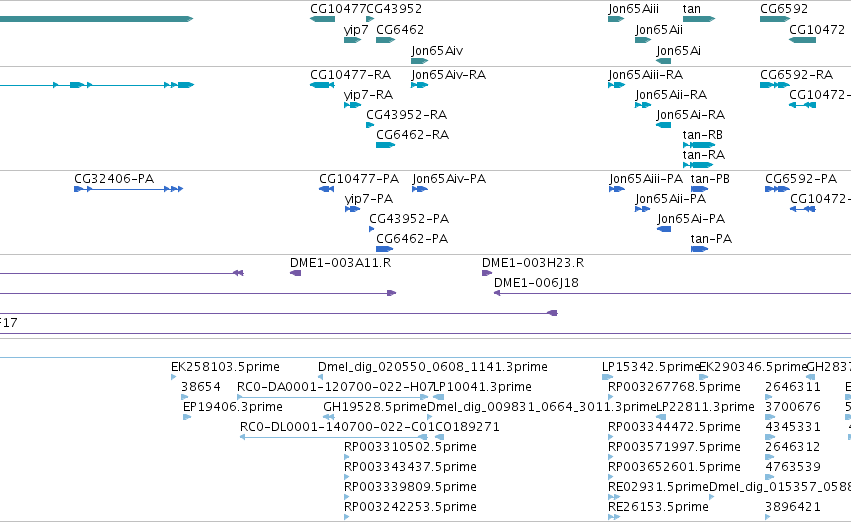Image resolution: width=851 pixels, height=522 pixels.
Task: Click the DME1-003H23.R clone label
Action: click(x=533, y=263)
